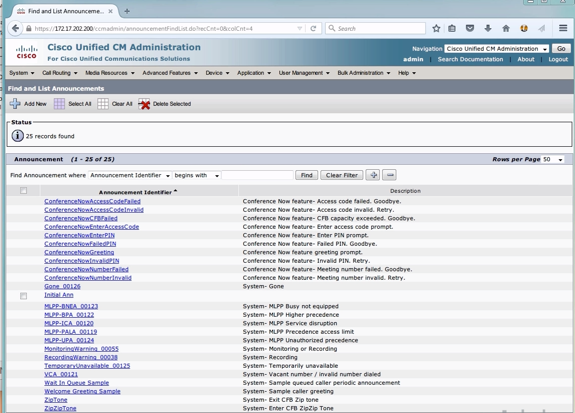Open the Device menu
Screen dimensions: 575x413
(x=217, y=73)
